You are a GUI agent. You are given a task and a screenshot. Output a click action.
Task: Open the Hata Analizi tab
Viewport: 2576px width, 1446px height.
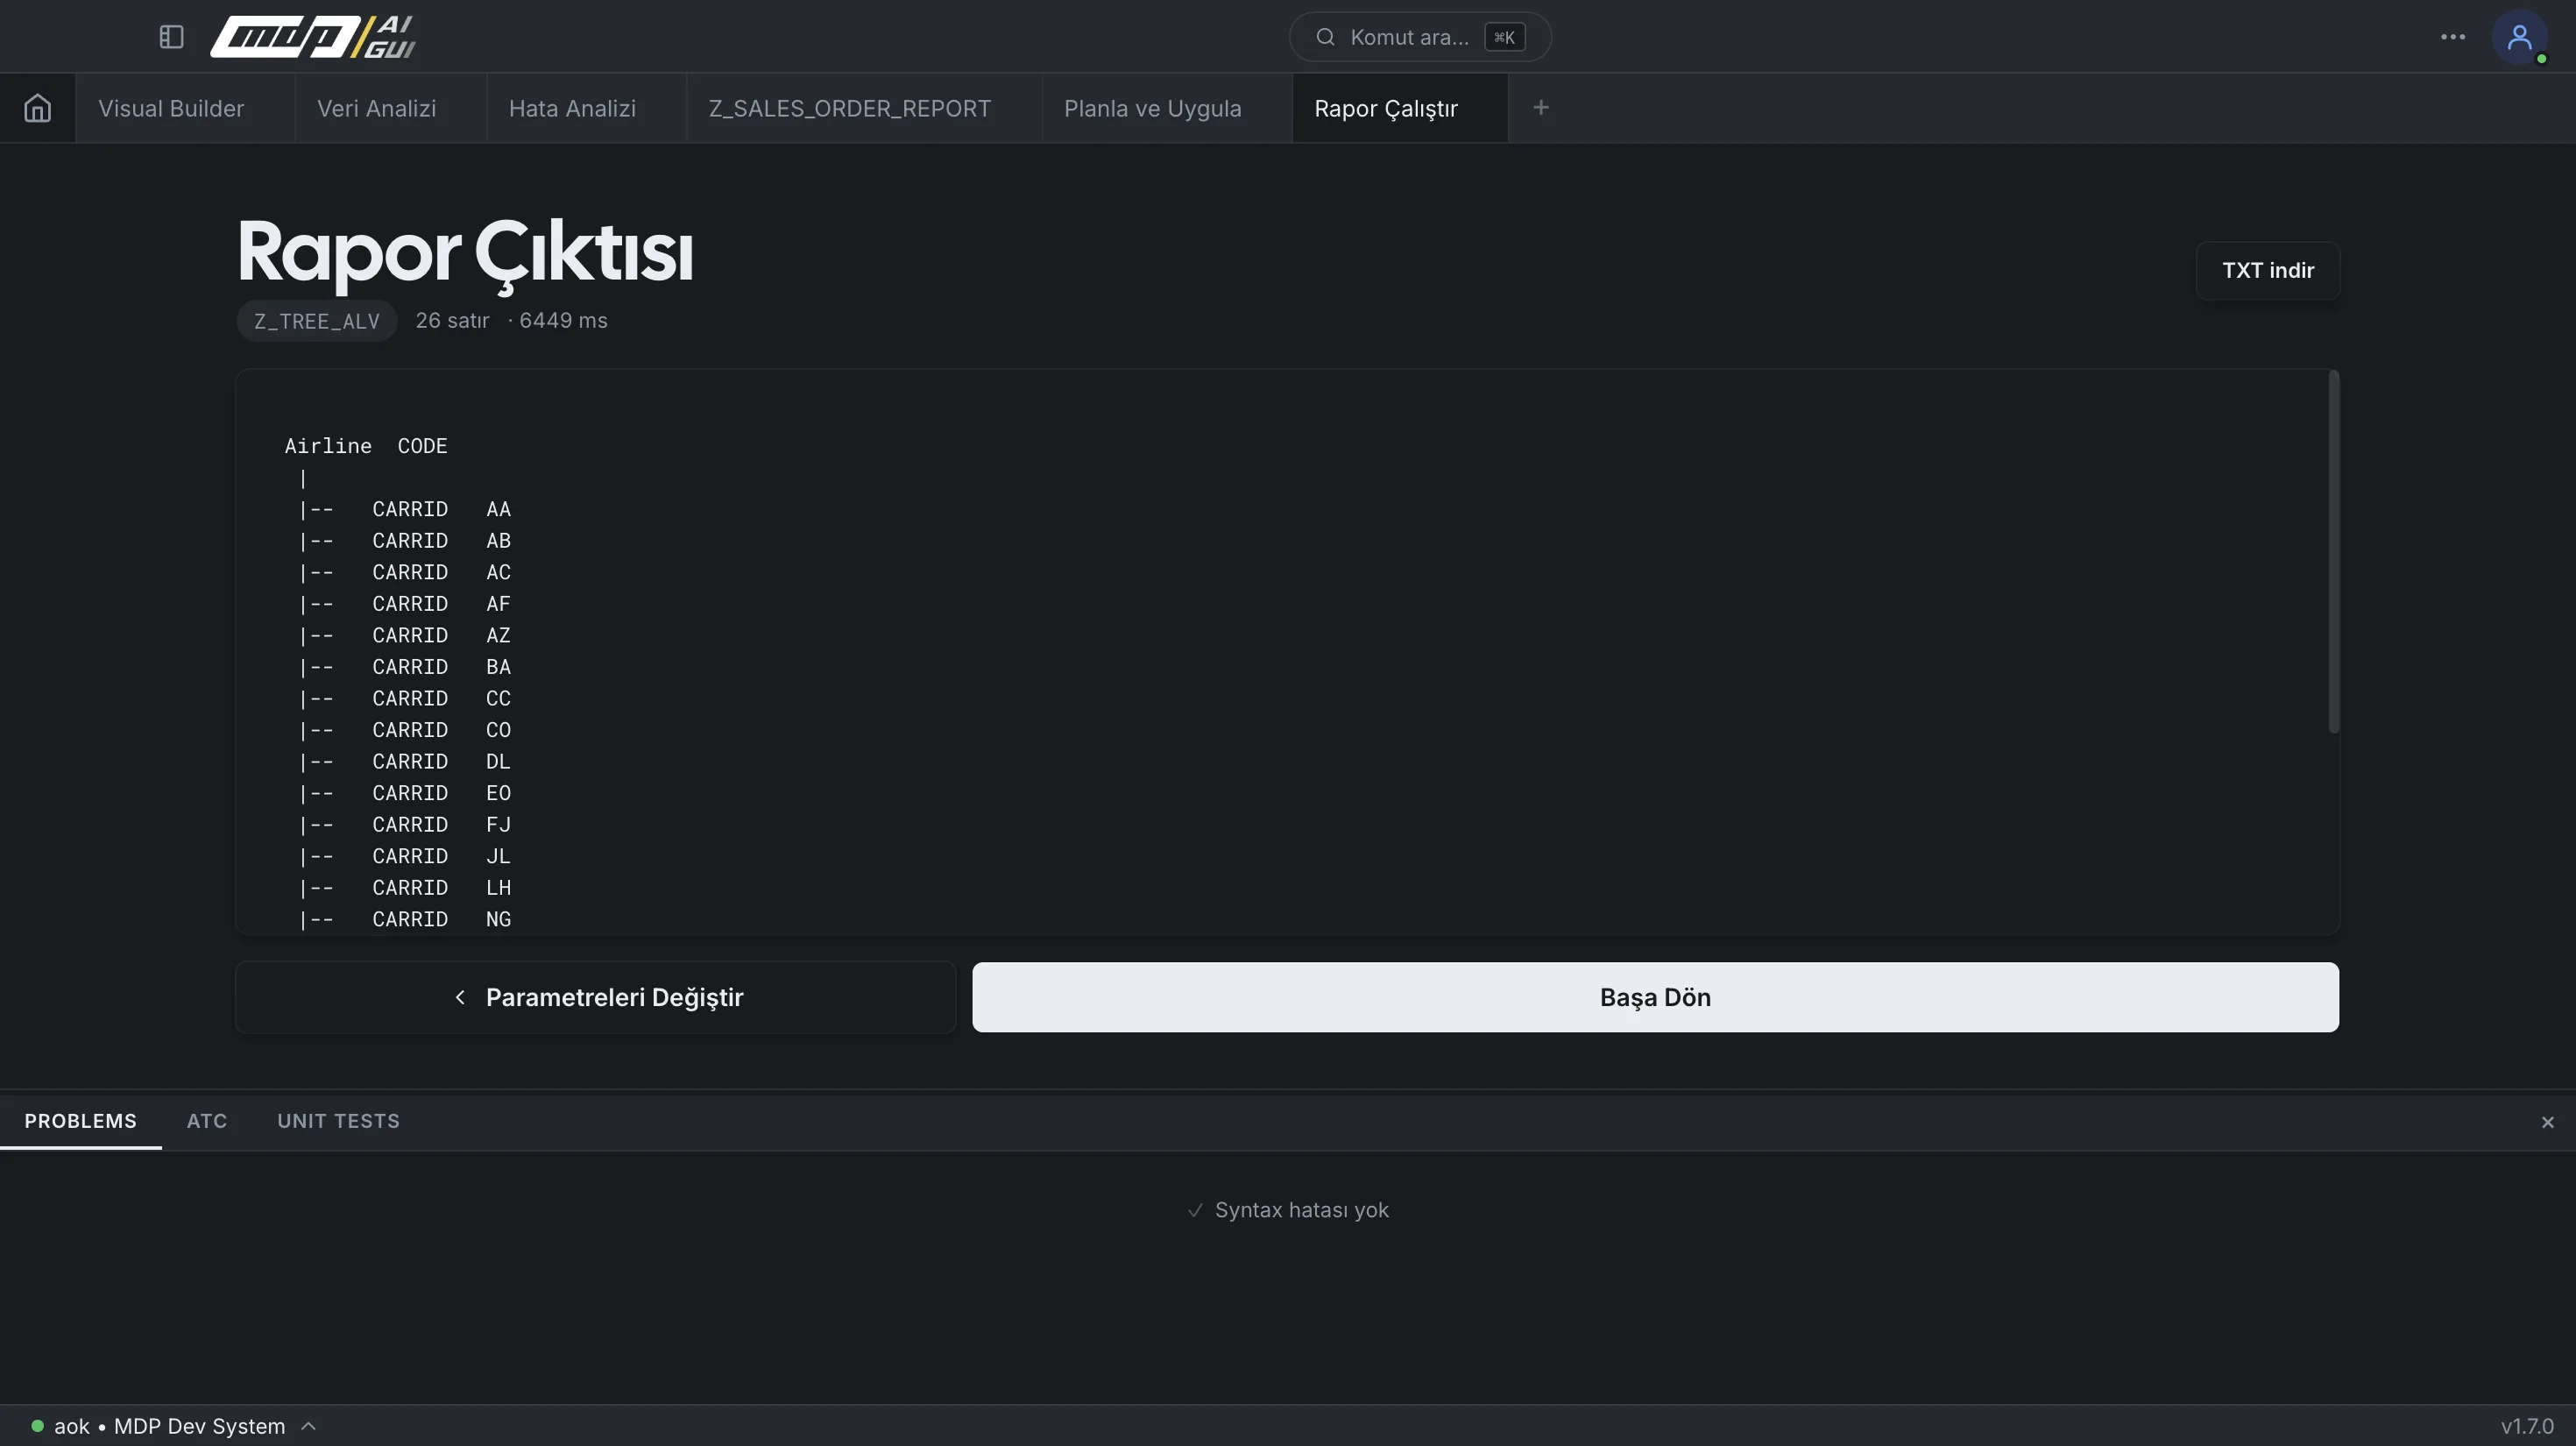click(572, 108)
